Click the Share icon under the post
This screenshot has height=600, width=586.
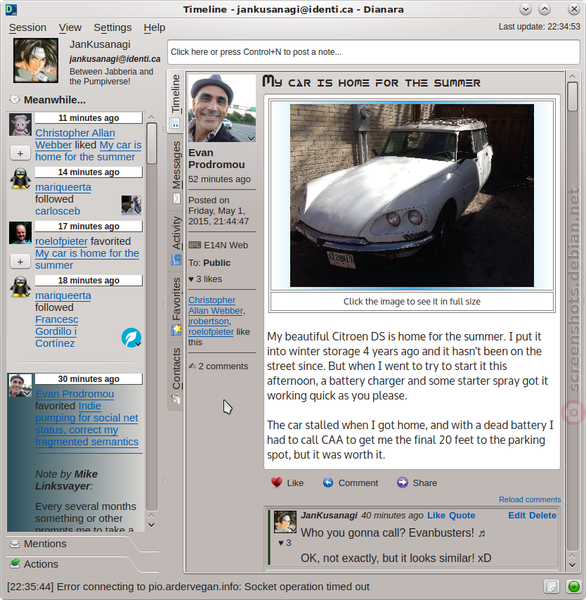402,483
